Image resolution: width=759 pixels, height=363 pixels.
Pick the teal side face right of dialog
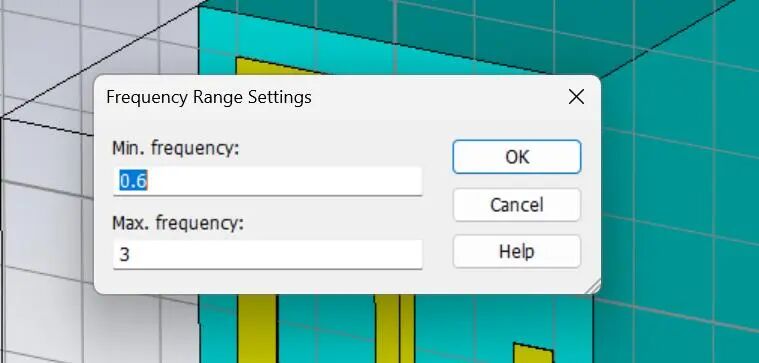(678, 194)
